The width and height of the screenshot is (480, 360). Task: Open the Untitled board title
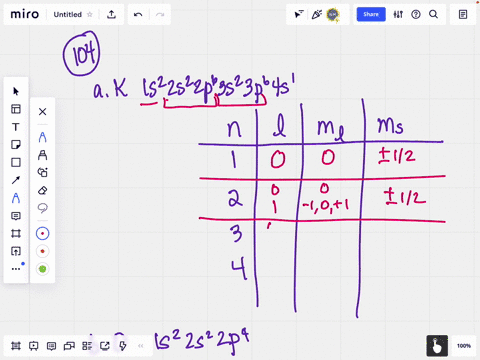pos(67,15)
